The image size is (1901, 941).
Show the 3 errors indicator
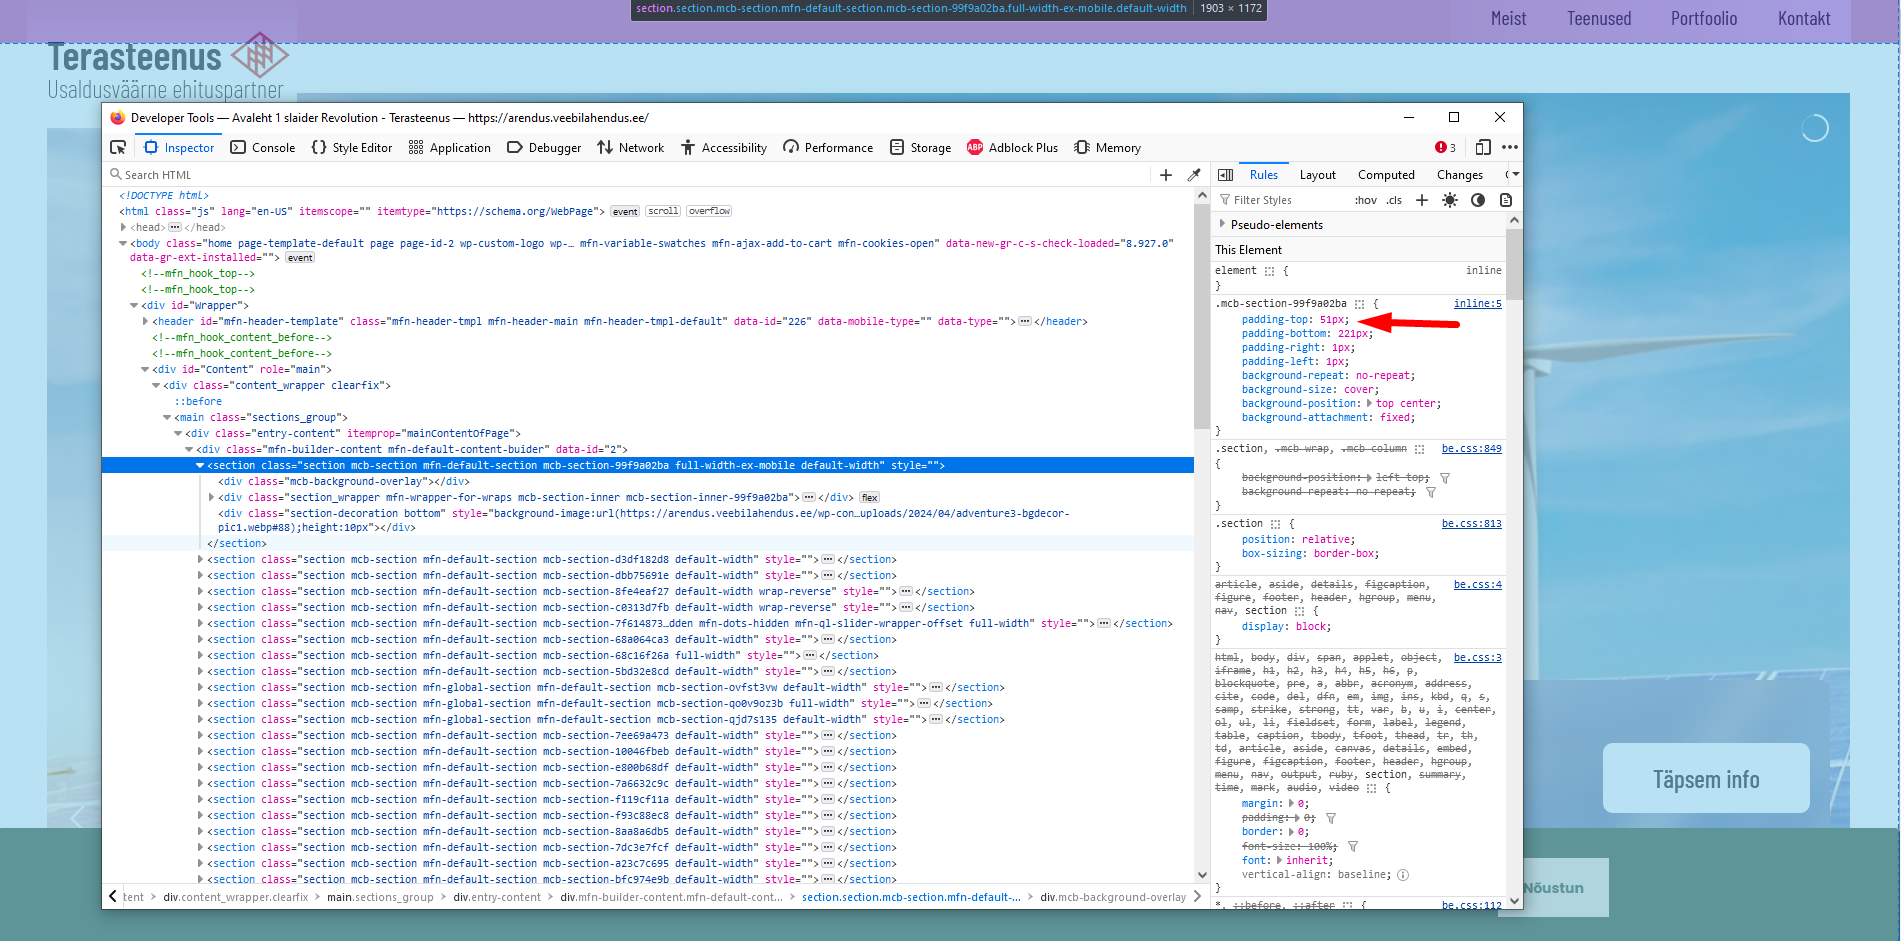point(1445,147)
